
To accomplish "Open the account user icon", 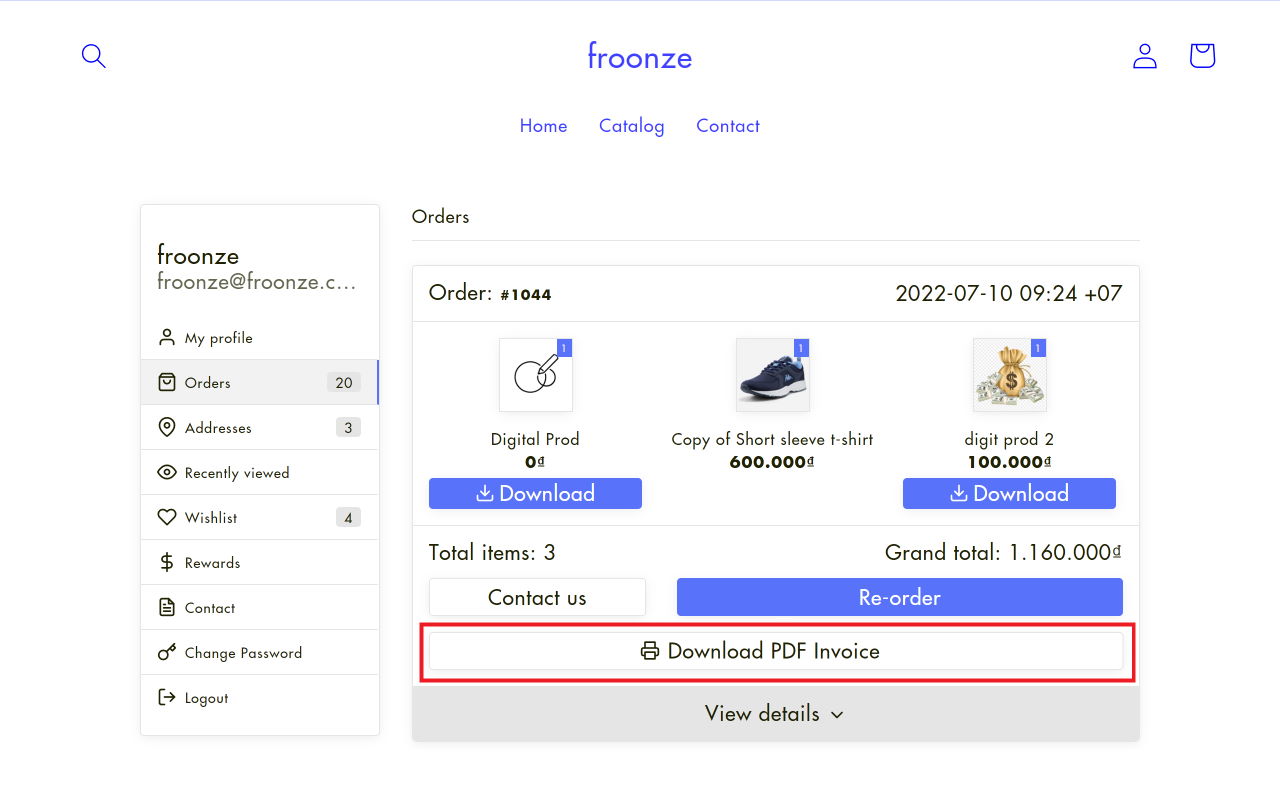I will pyautogui.click(x=1144, y=56).
